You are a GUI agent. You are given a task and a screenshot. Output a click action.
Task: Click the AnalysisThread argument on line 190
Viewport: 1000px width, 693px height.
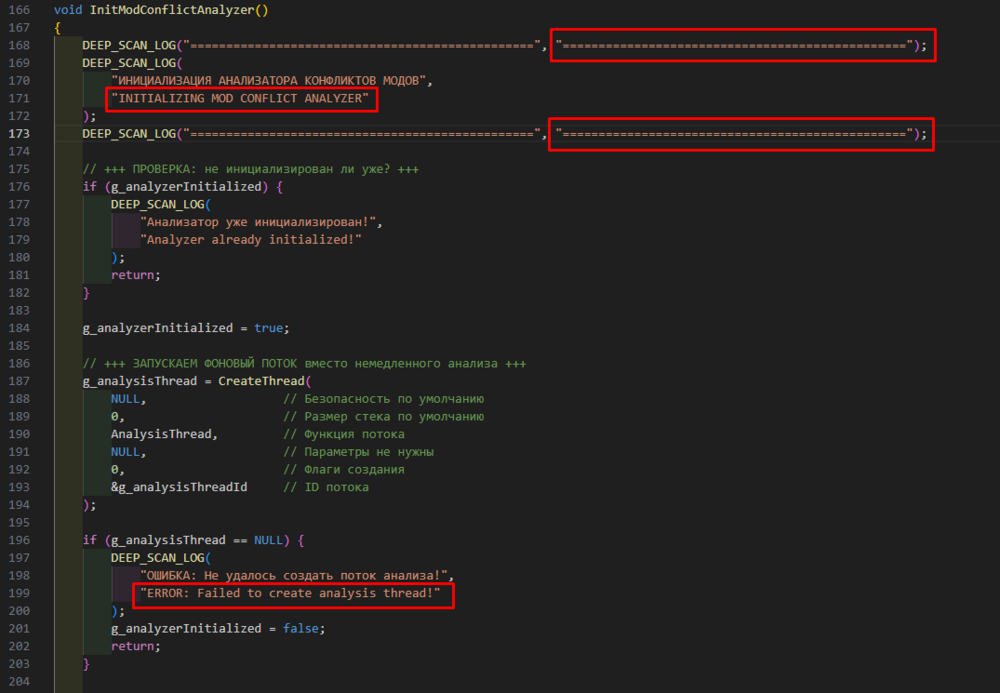[162, 434]
